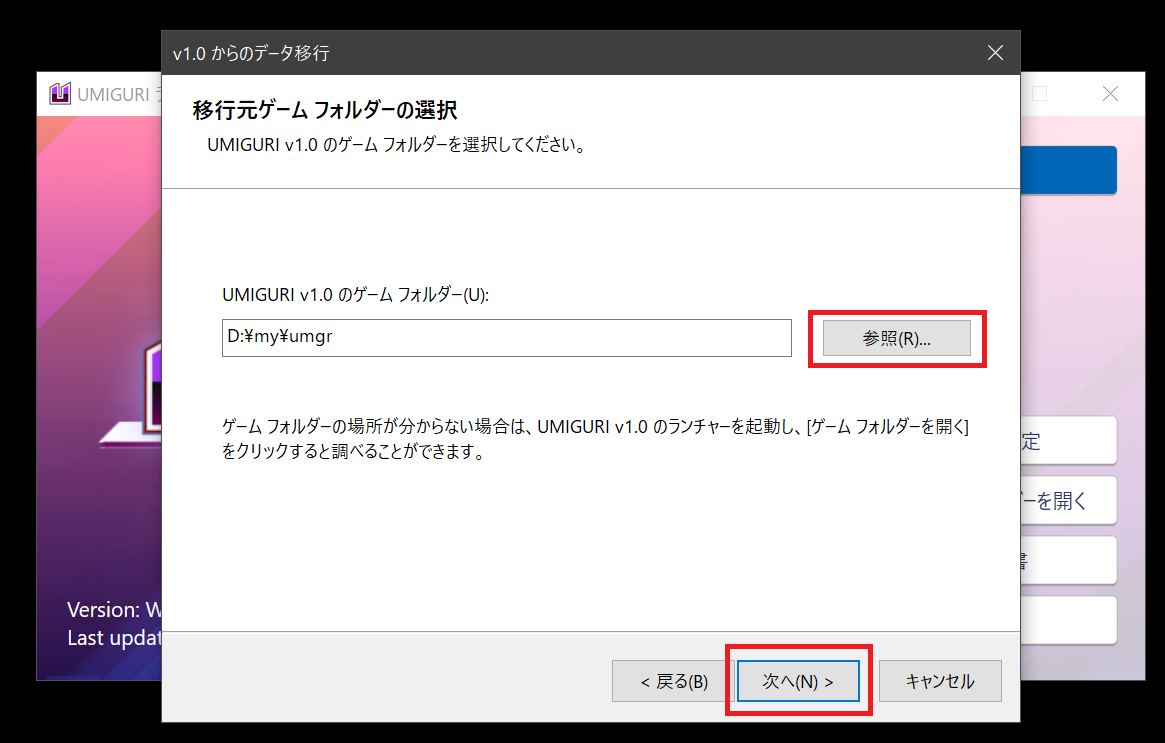Cancel the migration with the キャンセル button
This screenshot has height=743, width=1165.
pos(940,681)
